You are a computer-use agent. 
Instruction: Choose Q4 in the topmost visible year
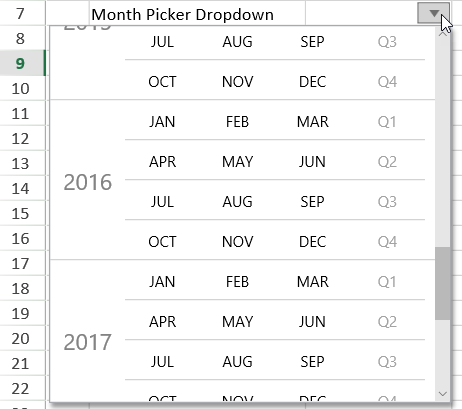[x=387, y=82]
